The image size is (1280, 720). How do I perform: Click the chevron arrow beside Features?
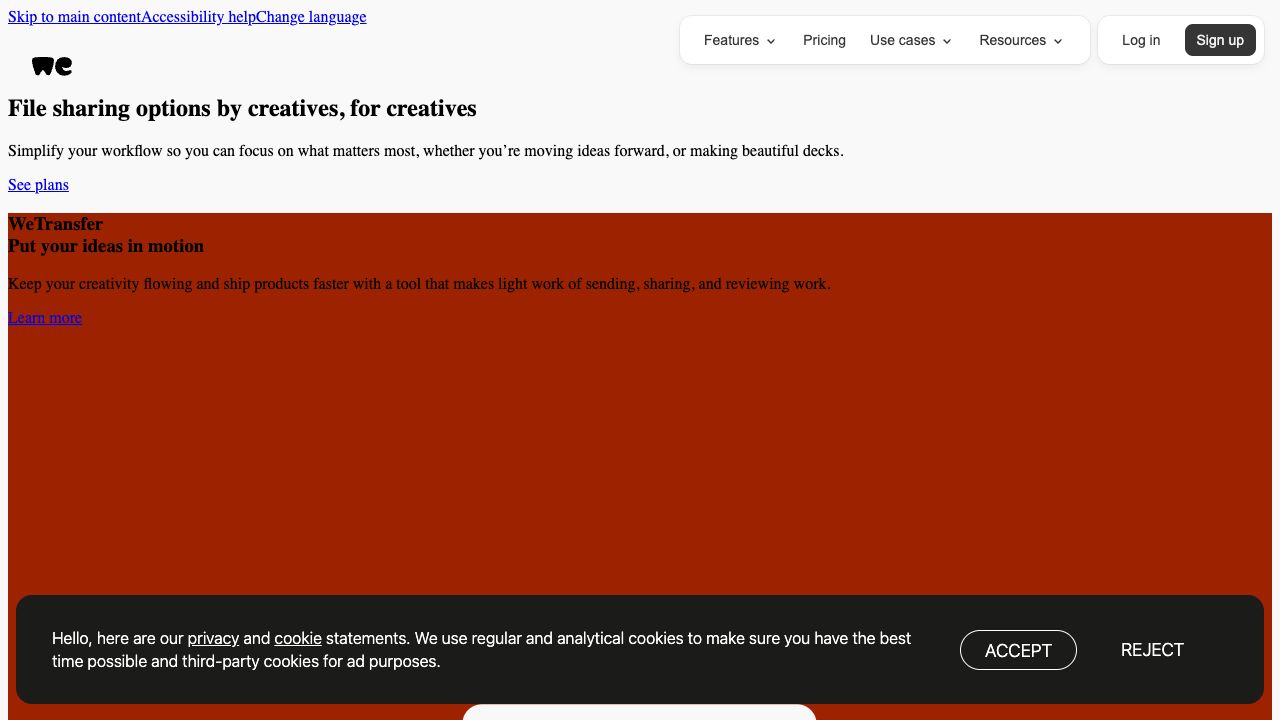click(x=771, y=41)
